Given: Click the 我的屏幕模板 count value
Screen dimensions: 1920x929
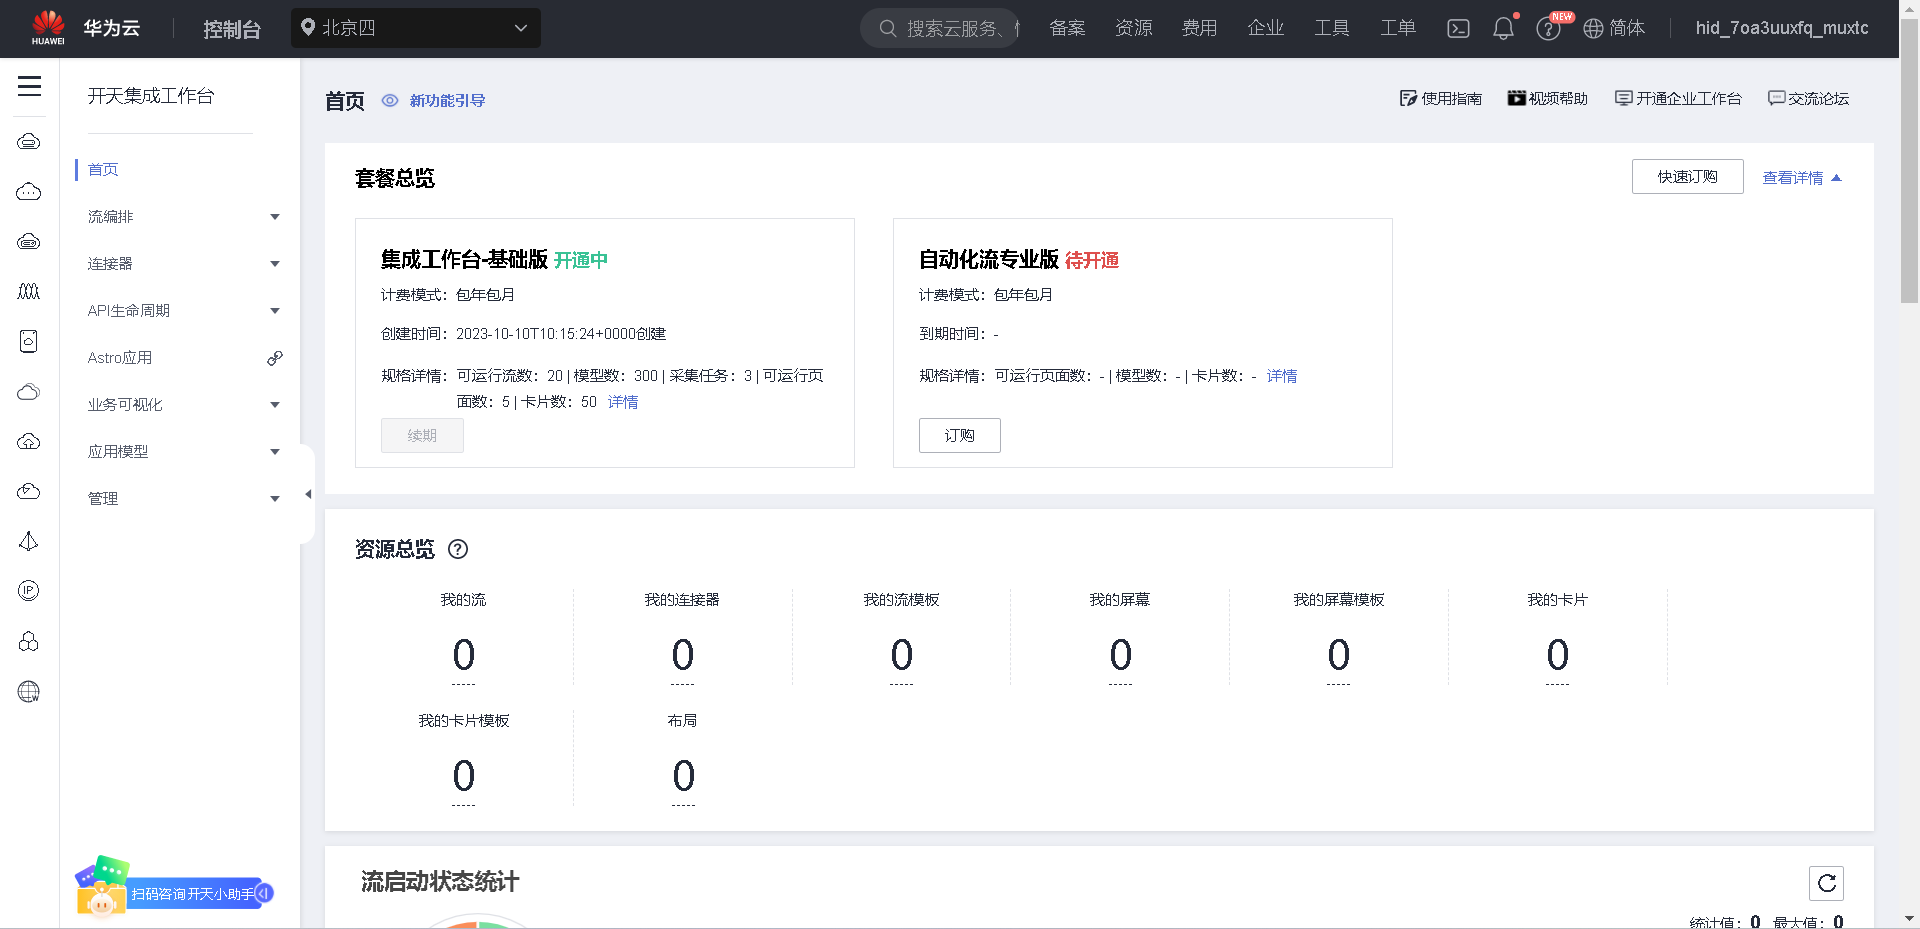Looking at the screenshot, I should (1338, 656).
